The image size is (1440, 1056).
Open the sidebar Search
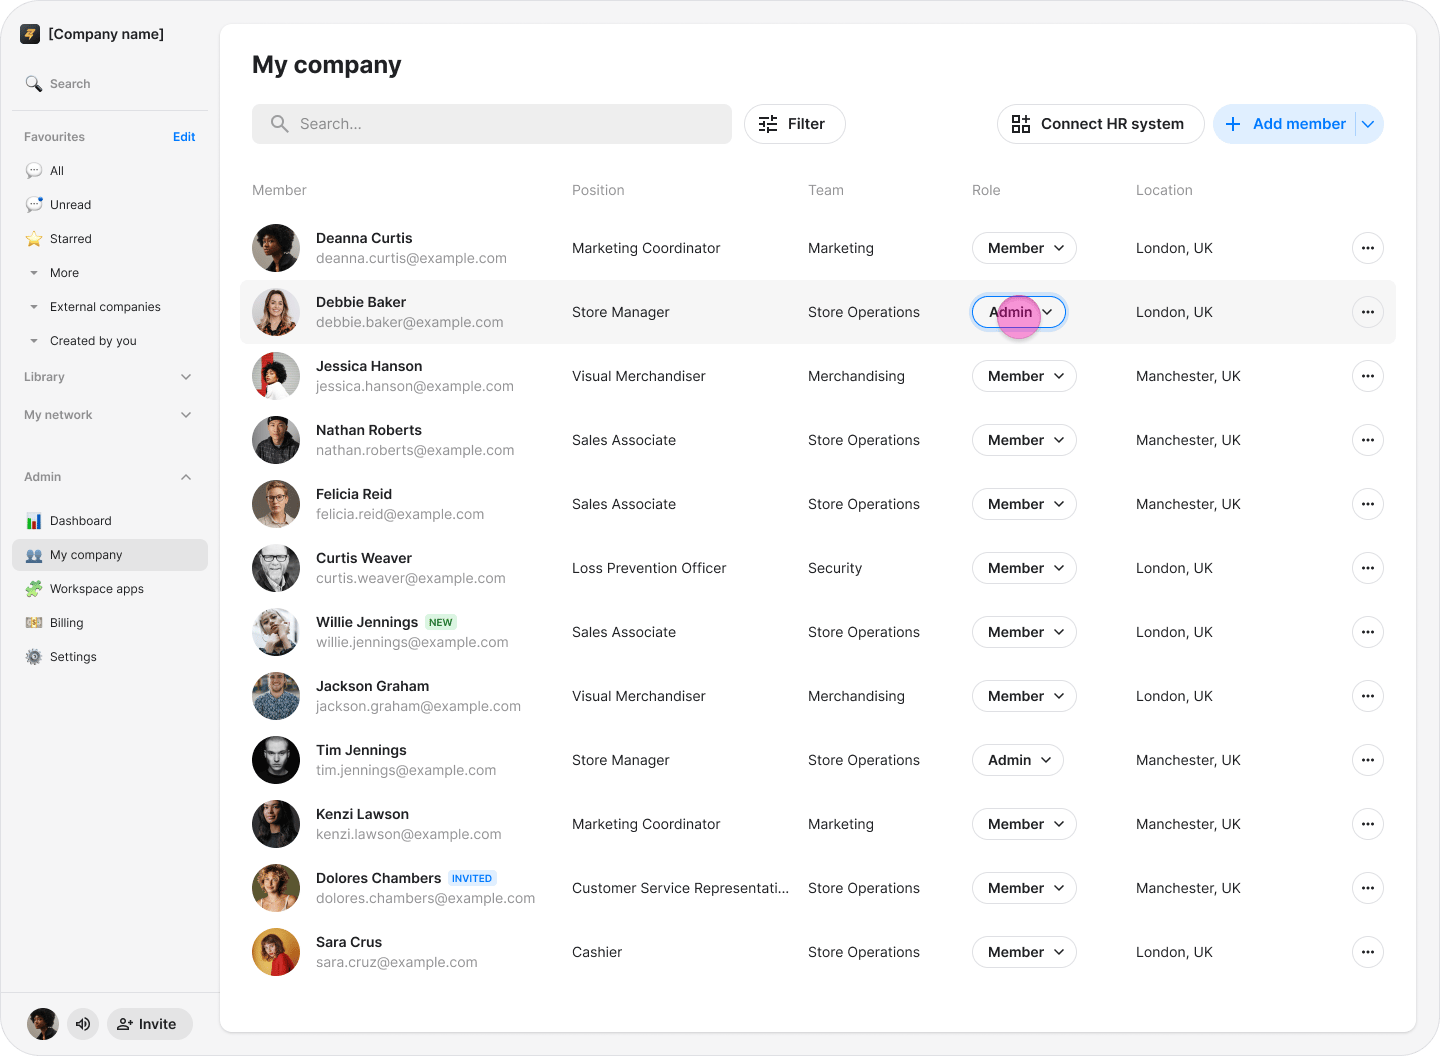[58, 84]
